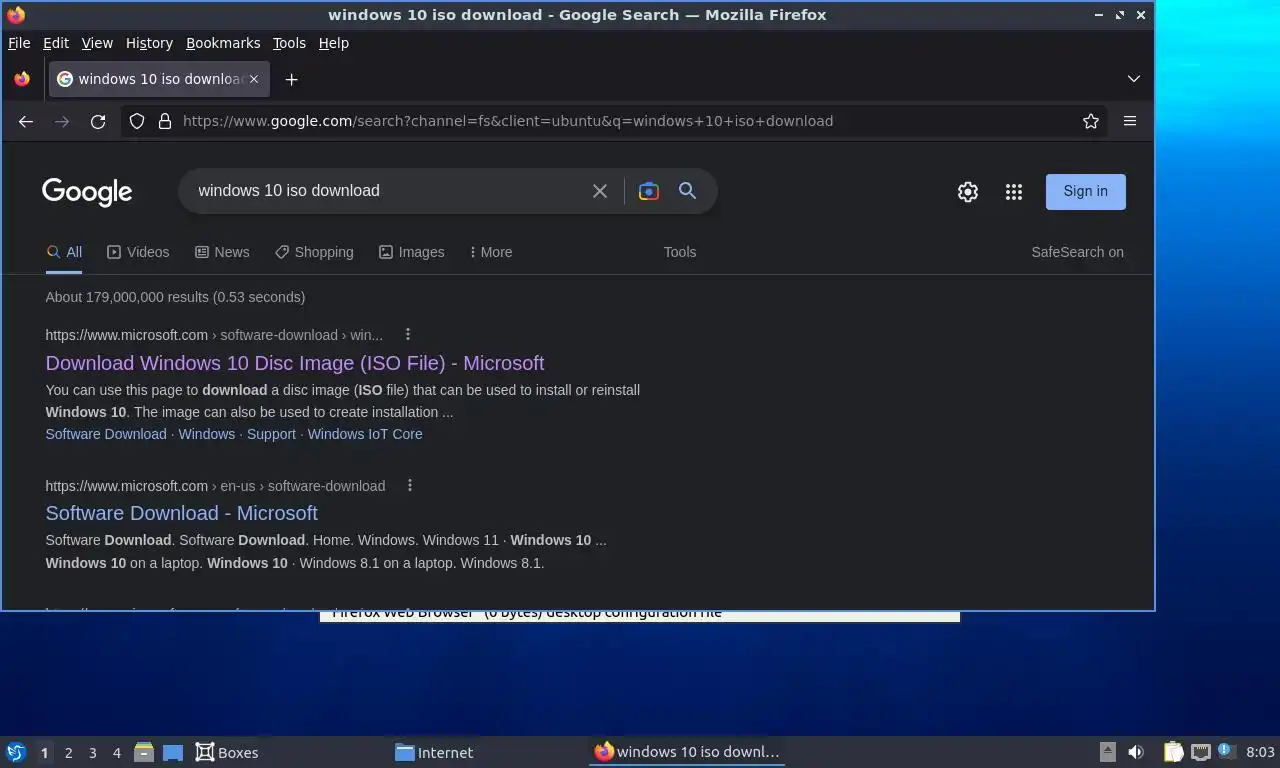The image size is (1280, 768).
Task: Open the Edit menu
Action: (x=56, y=43)
